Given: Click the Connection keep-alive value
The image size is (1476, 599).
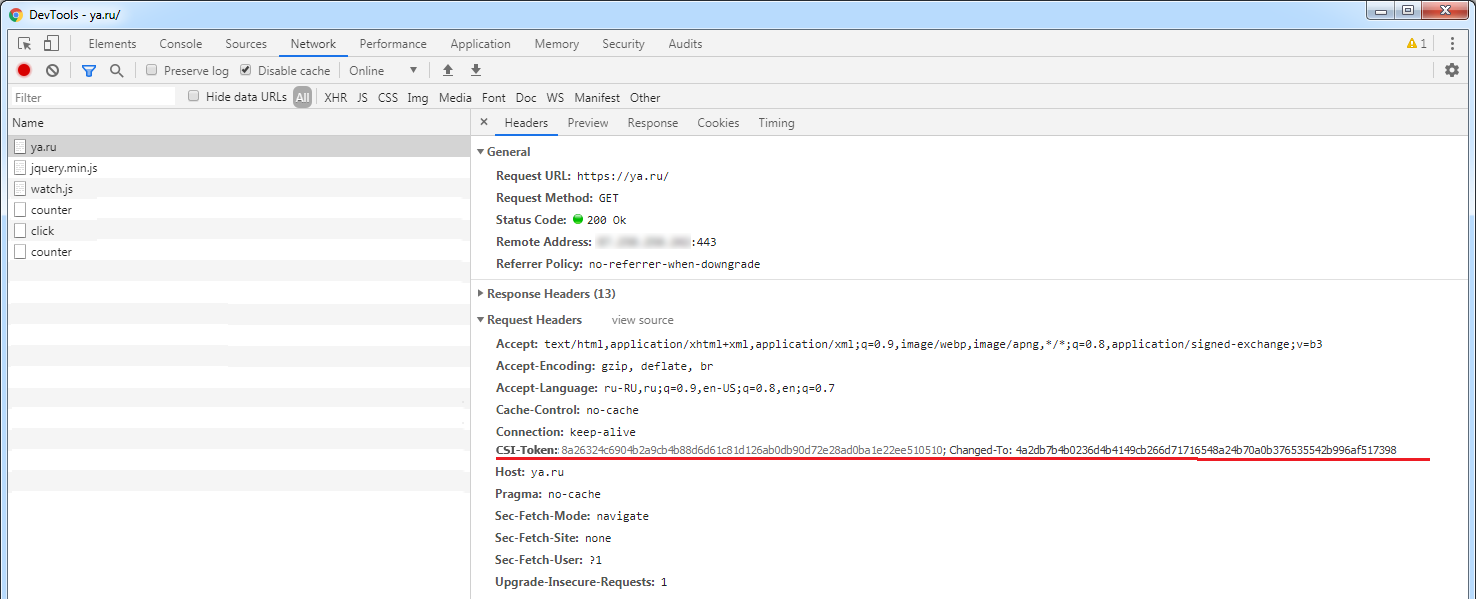Looking at the screenshot, I should pyautogui.click(x=603, y=432).
